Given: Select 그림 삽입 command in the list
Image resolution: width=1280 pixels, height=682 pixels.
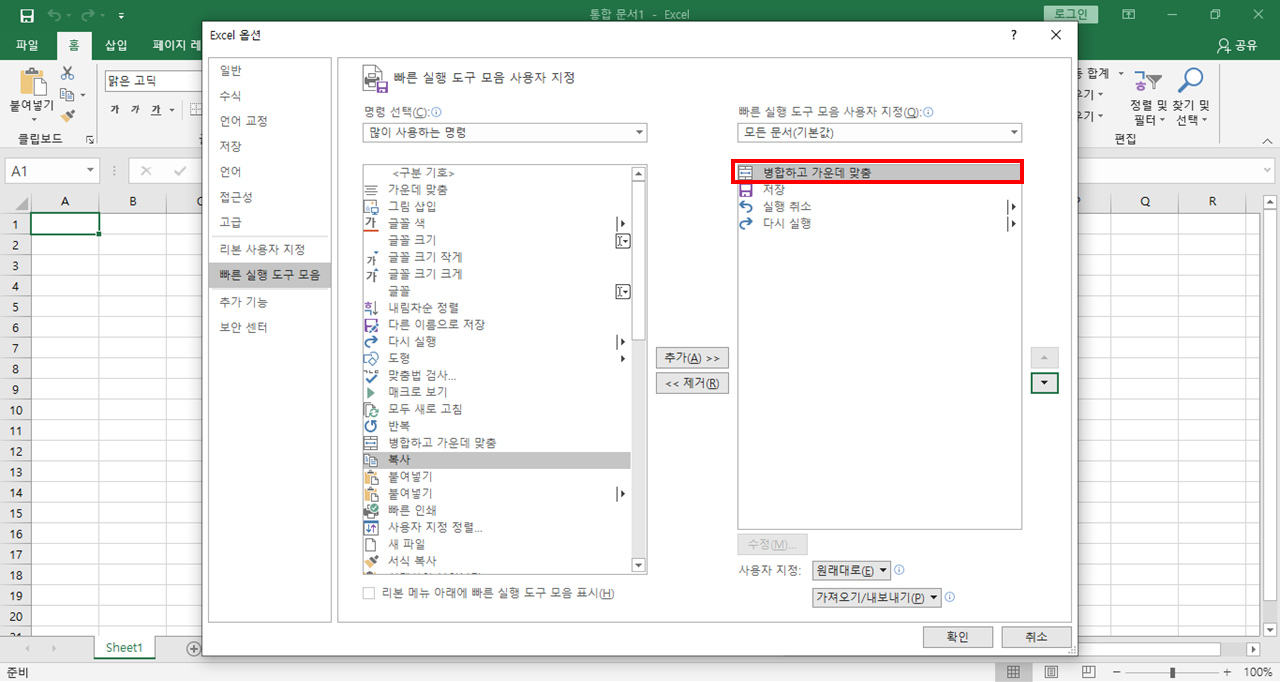Looking at the screenshot, I should [496, 206].
